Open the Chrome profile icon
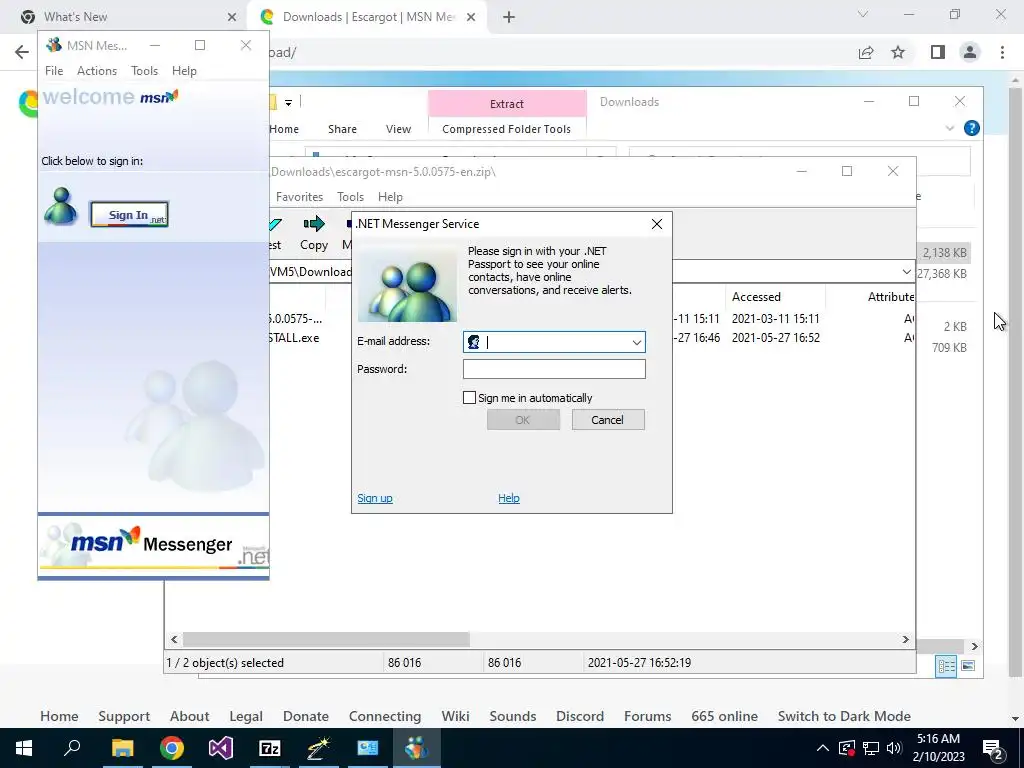 970,52
